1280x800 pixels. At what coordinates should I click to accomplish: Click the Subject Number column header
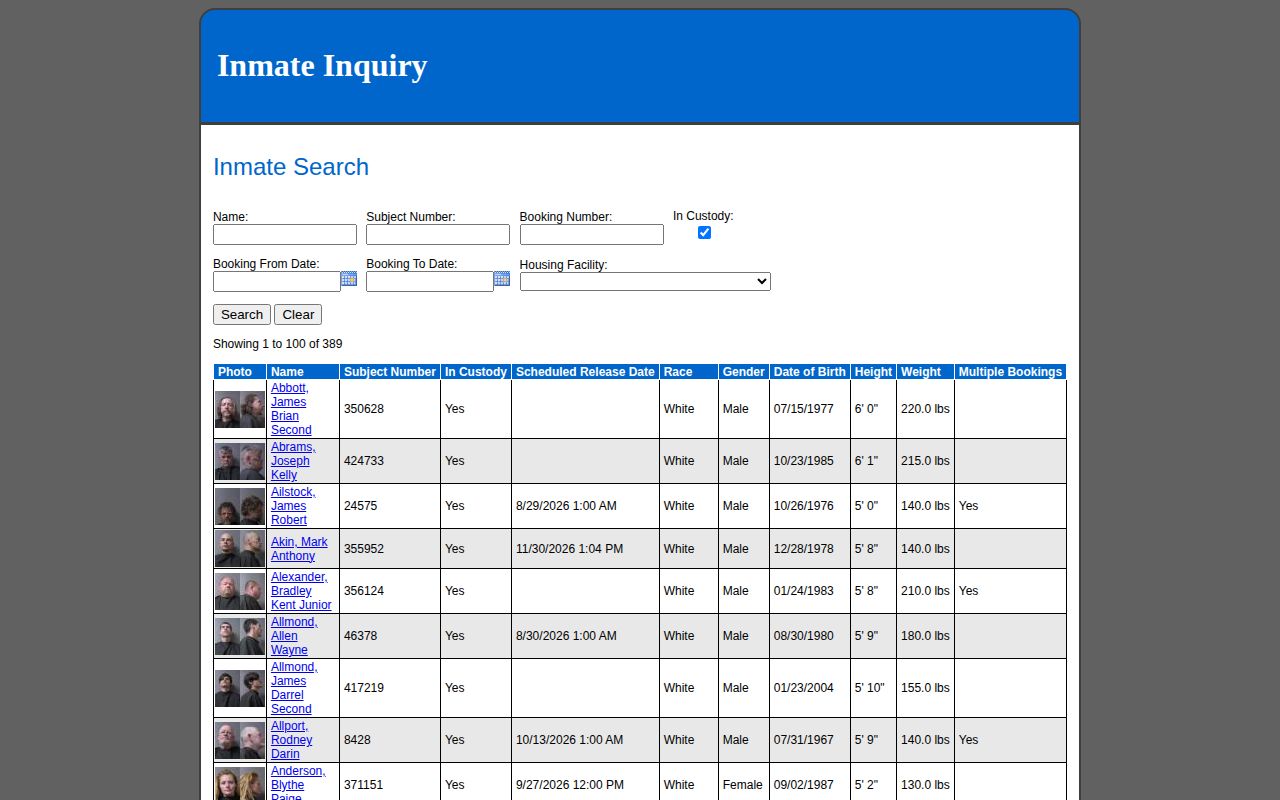coord(390,372)
